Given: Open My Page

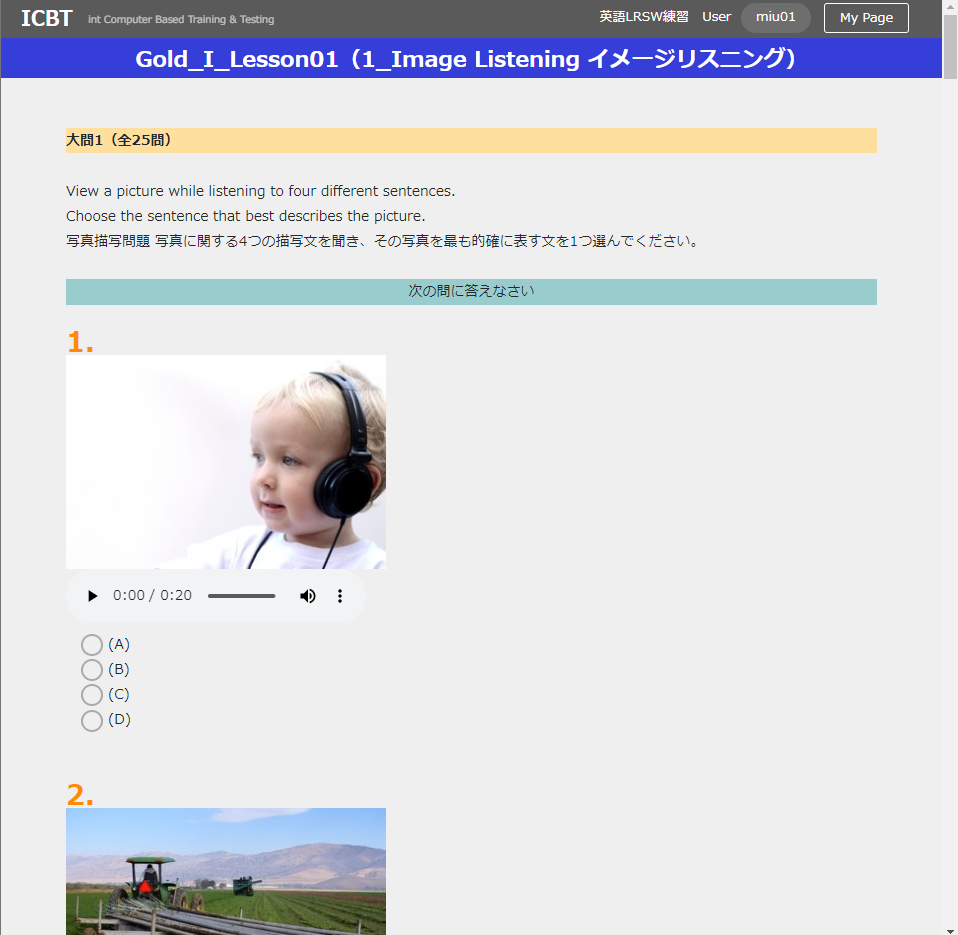Looking at the screenshot, I should (865, 18).
